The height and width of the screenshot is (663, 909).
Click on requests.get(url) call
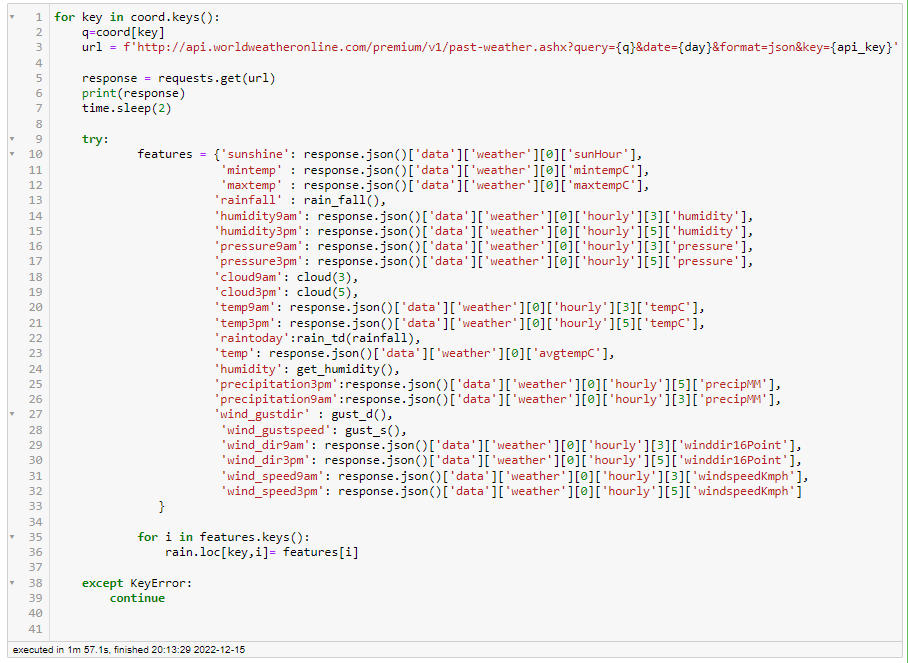216,78
